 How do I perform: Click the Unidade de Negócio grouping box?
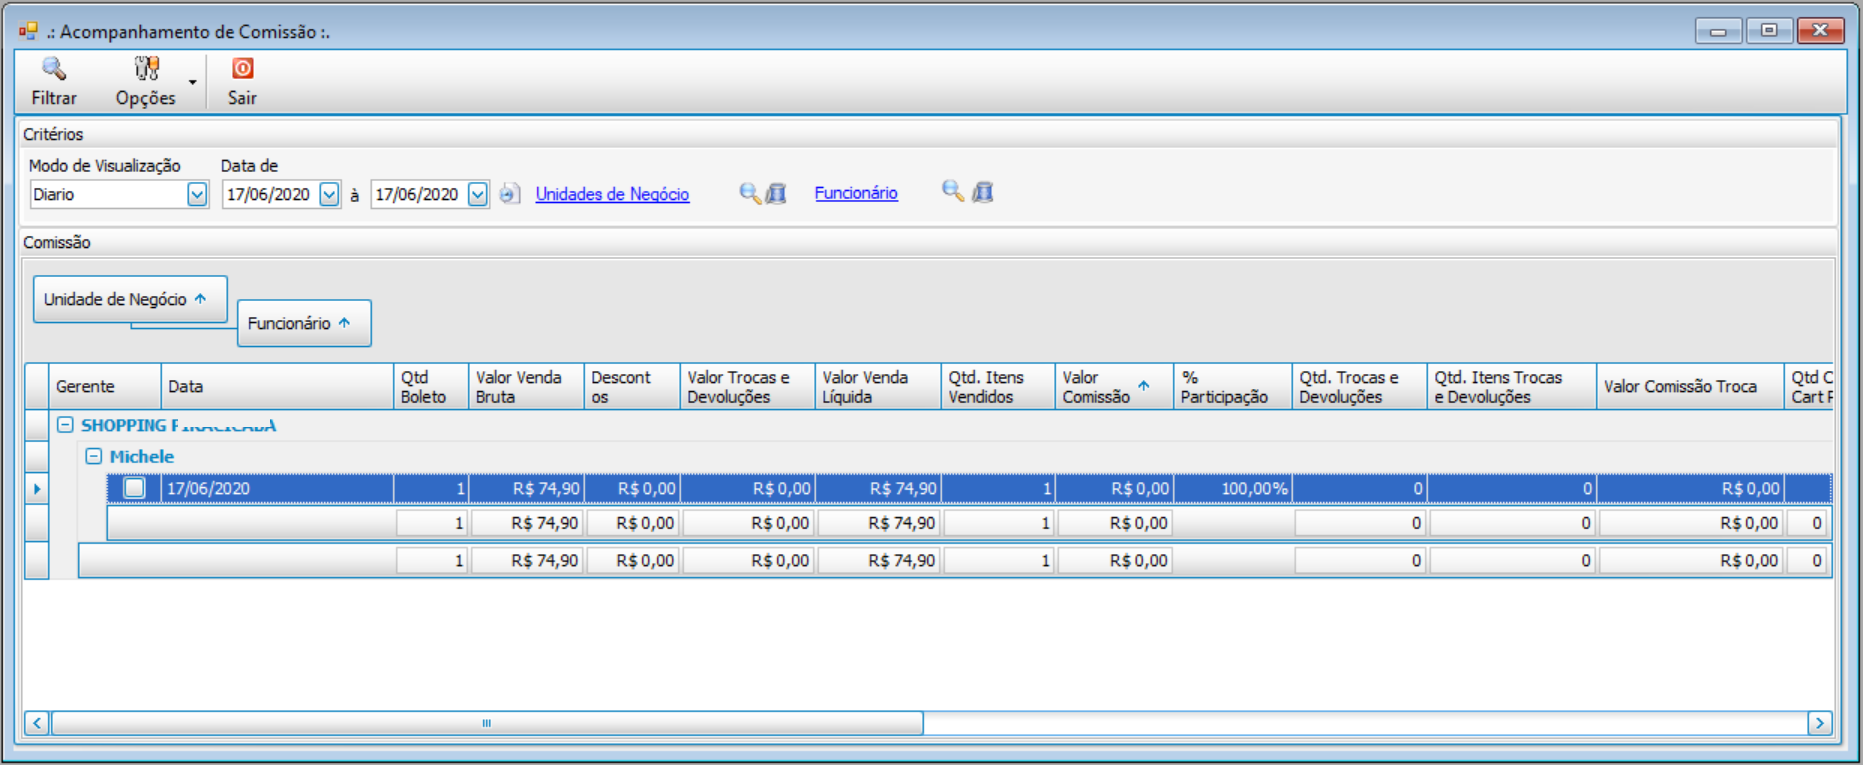pyautogui.click(x=130, y=299)
